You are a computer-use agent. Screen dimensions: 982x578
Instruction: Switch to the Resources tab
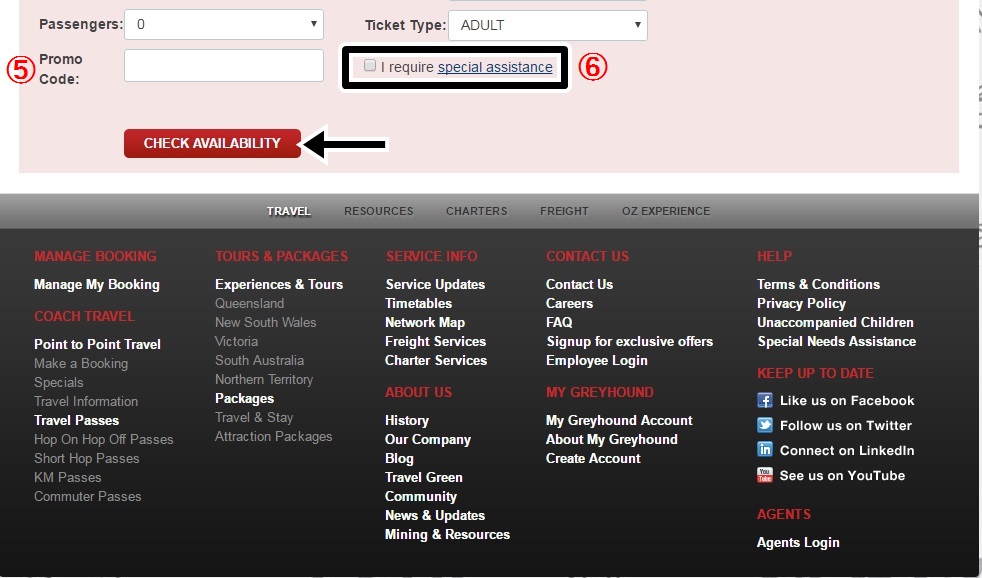[378, 211]
